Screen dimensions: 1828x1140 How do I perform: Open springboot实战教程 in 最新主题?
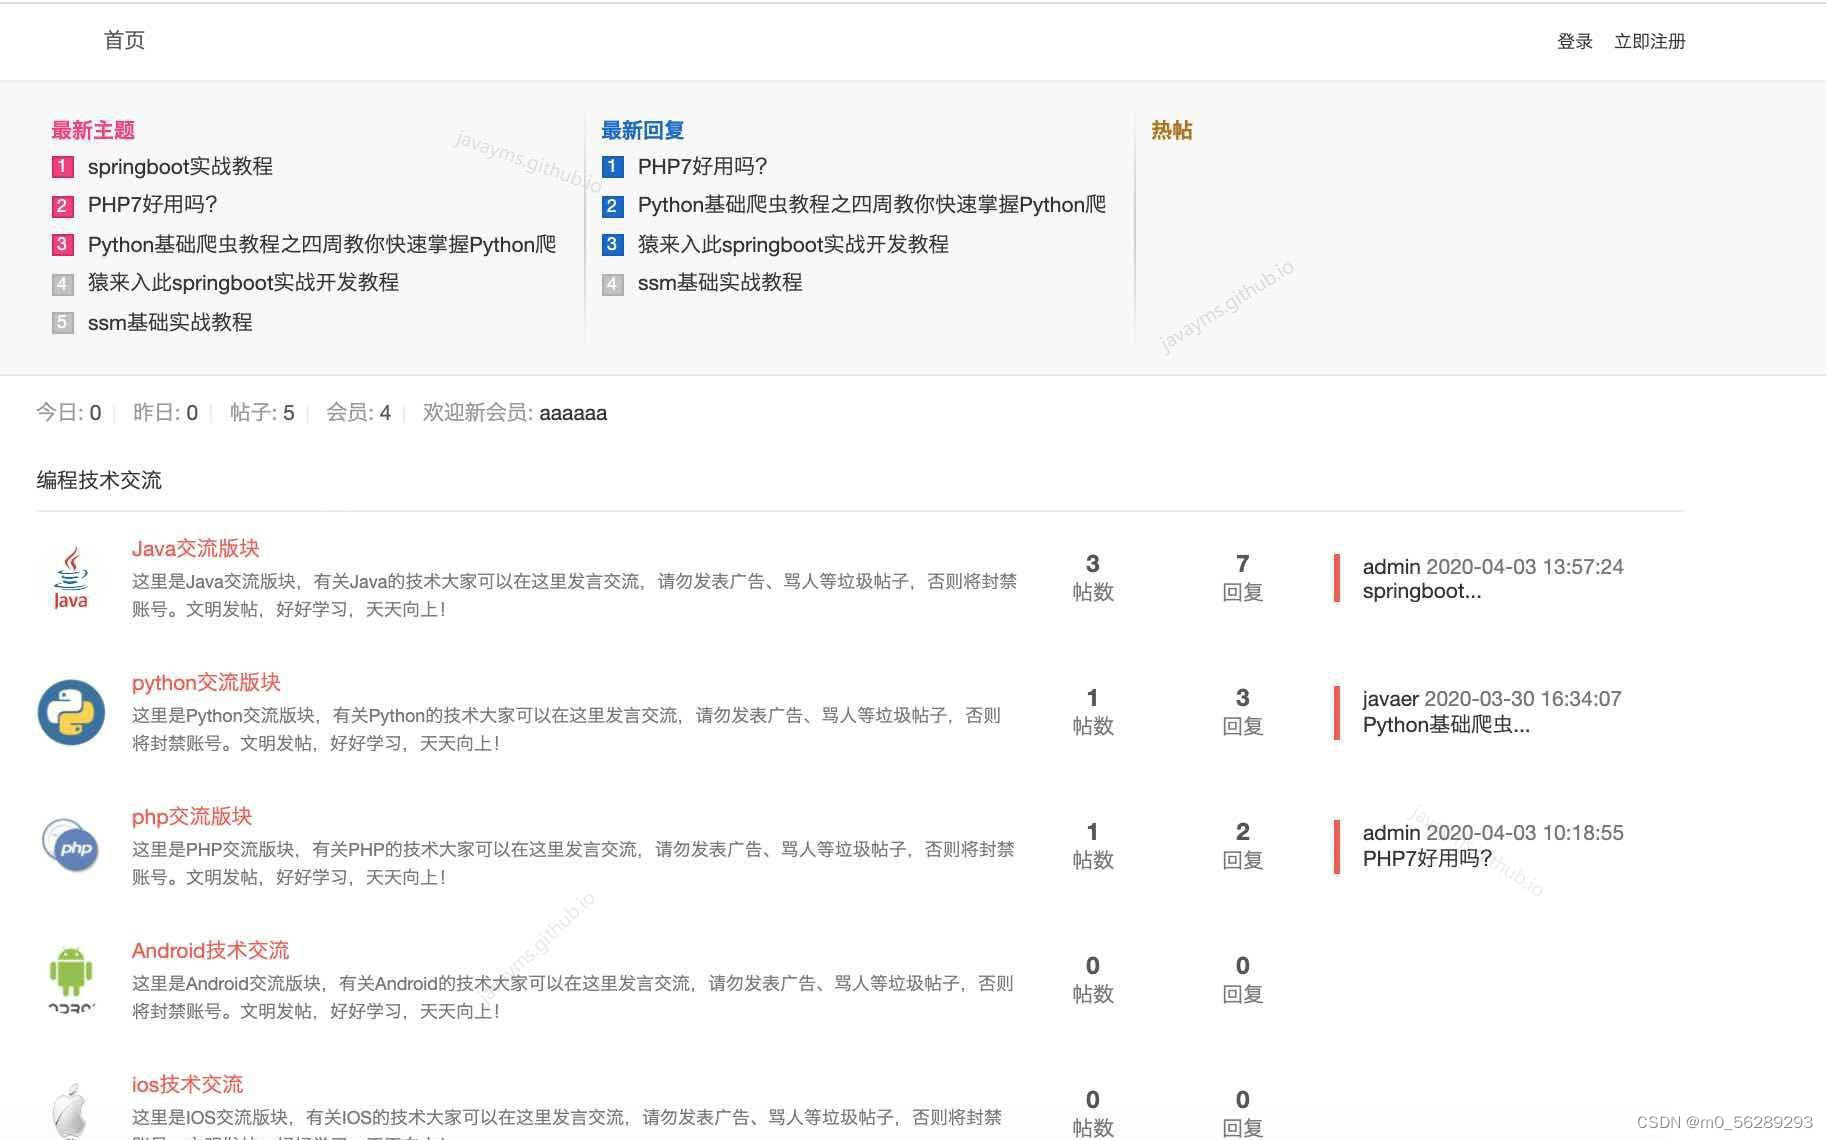click(x=180, y=166)
